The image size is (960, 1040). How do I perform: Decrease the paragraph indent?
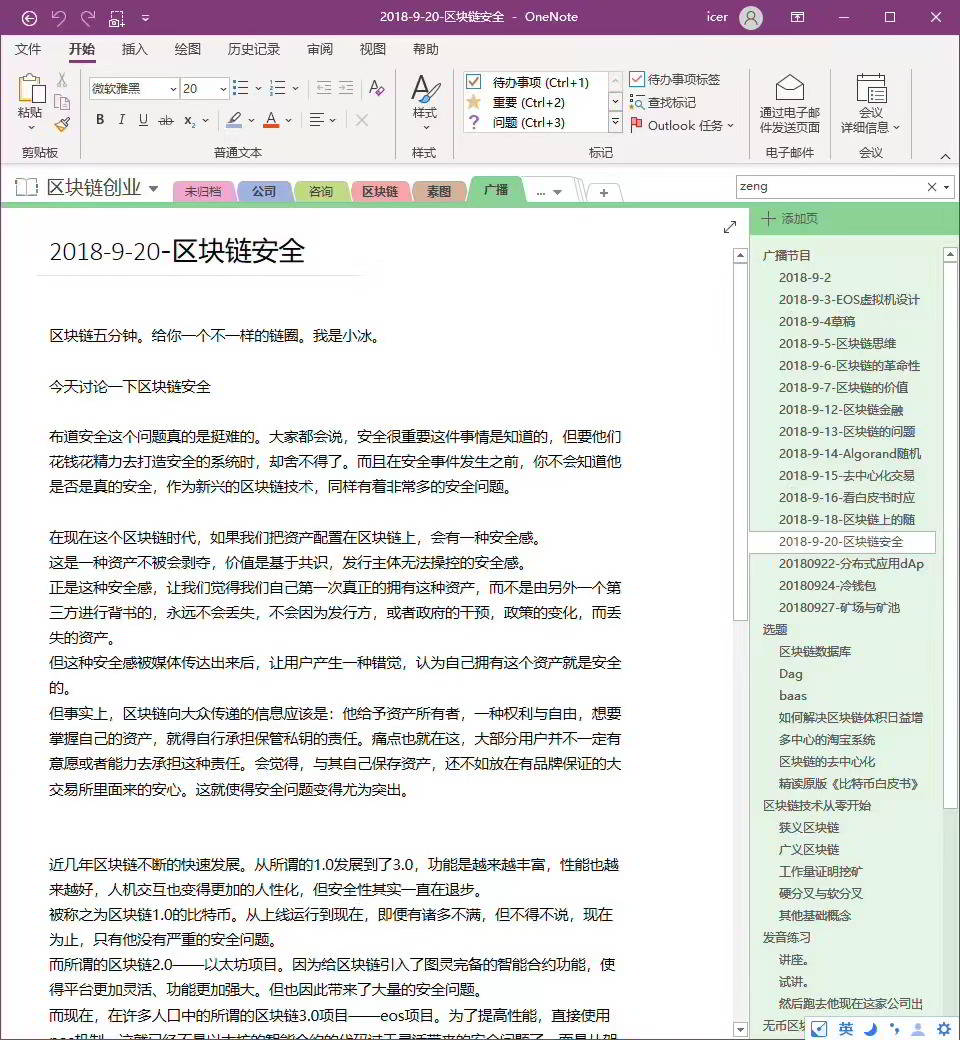coord(324,88)
